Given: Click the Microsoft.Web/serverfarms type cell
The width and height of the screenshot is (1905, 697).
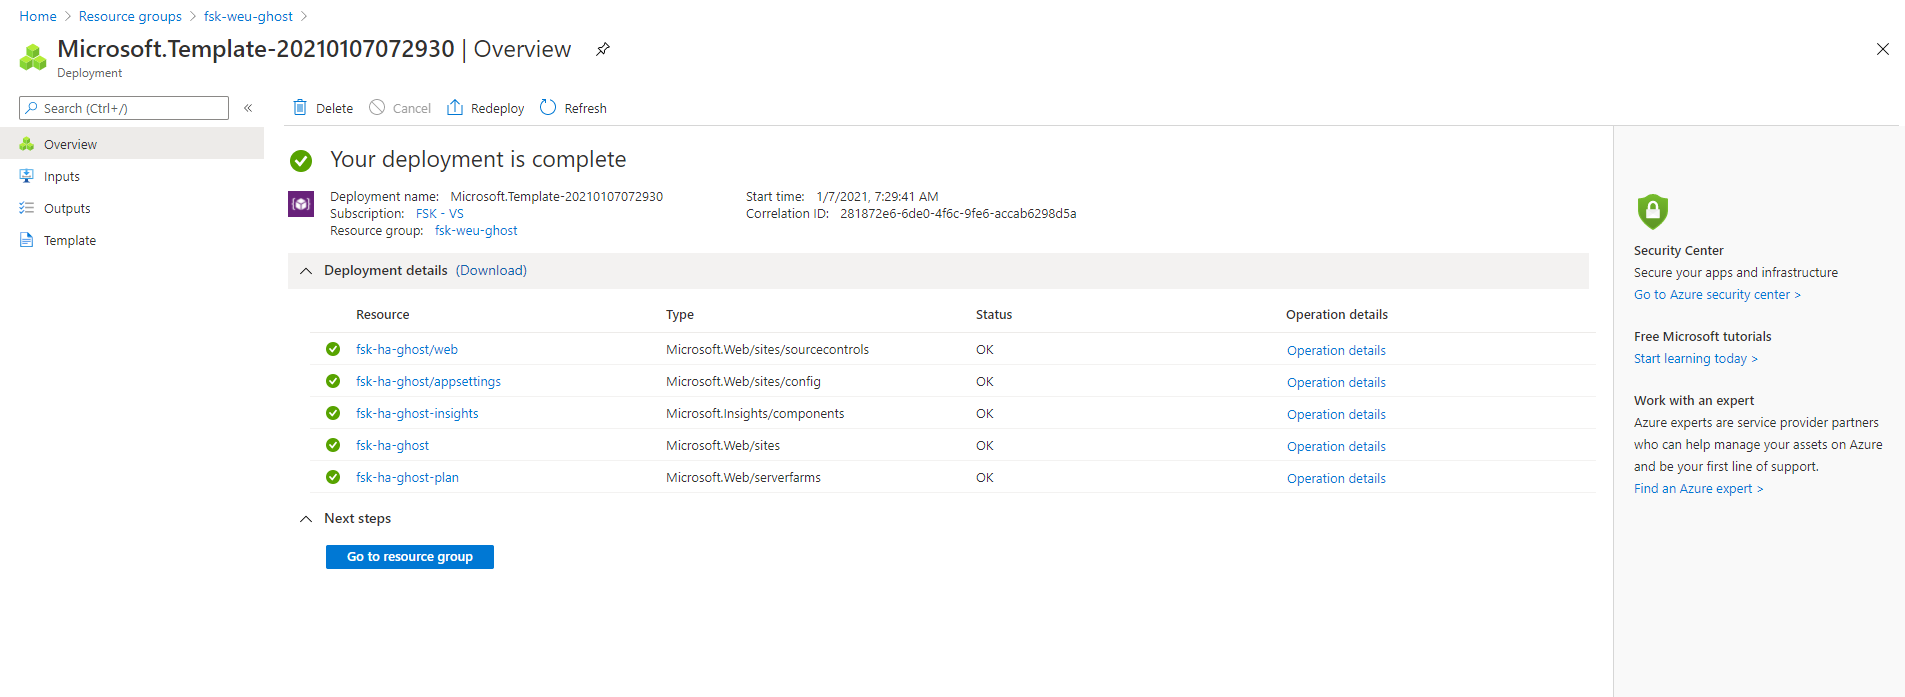Looking at the screenshot, I should (743, 478).
